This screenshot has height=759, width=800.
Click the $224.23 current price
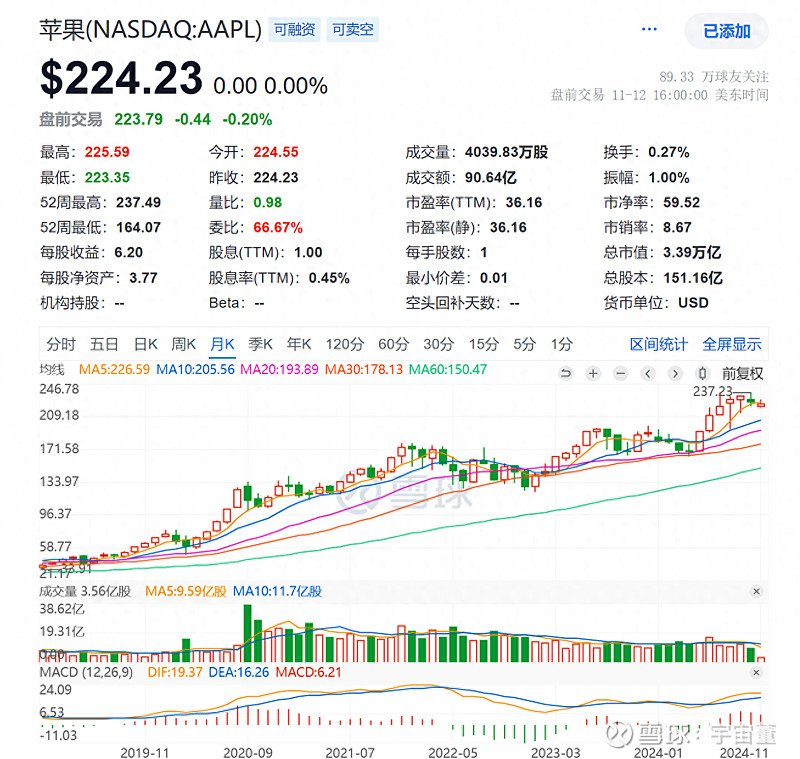[121, 78]
